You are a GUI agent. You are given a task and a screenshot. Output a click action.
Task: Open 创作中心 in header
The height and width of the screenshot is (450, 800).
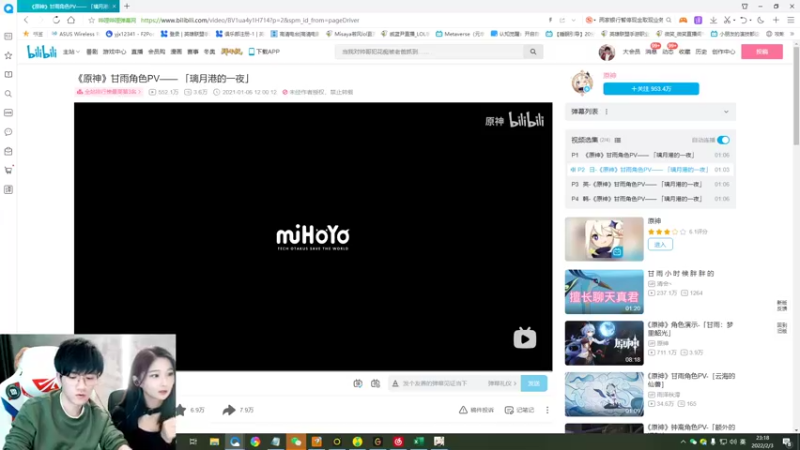click(x=723, y=52)
